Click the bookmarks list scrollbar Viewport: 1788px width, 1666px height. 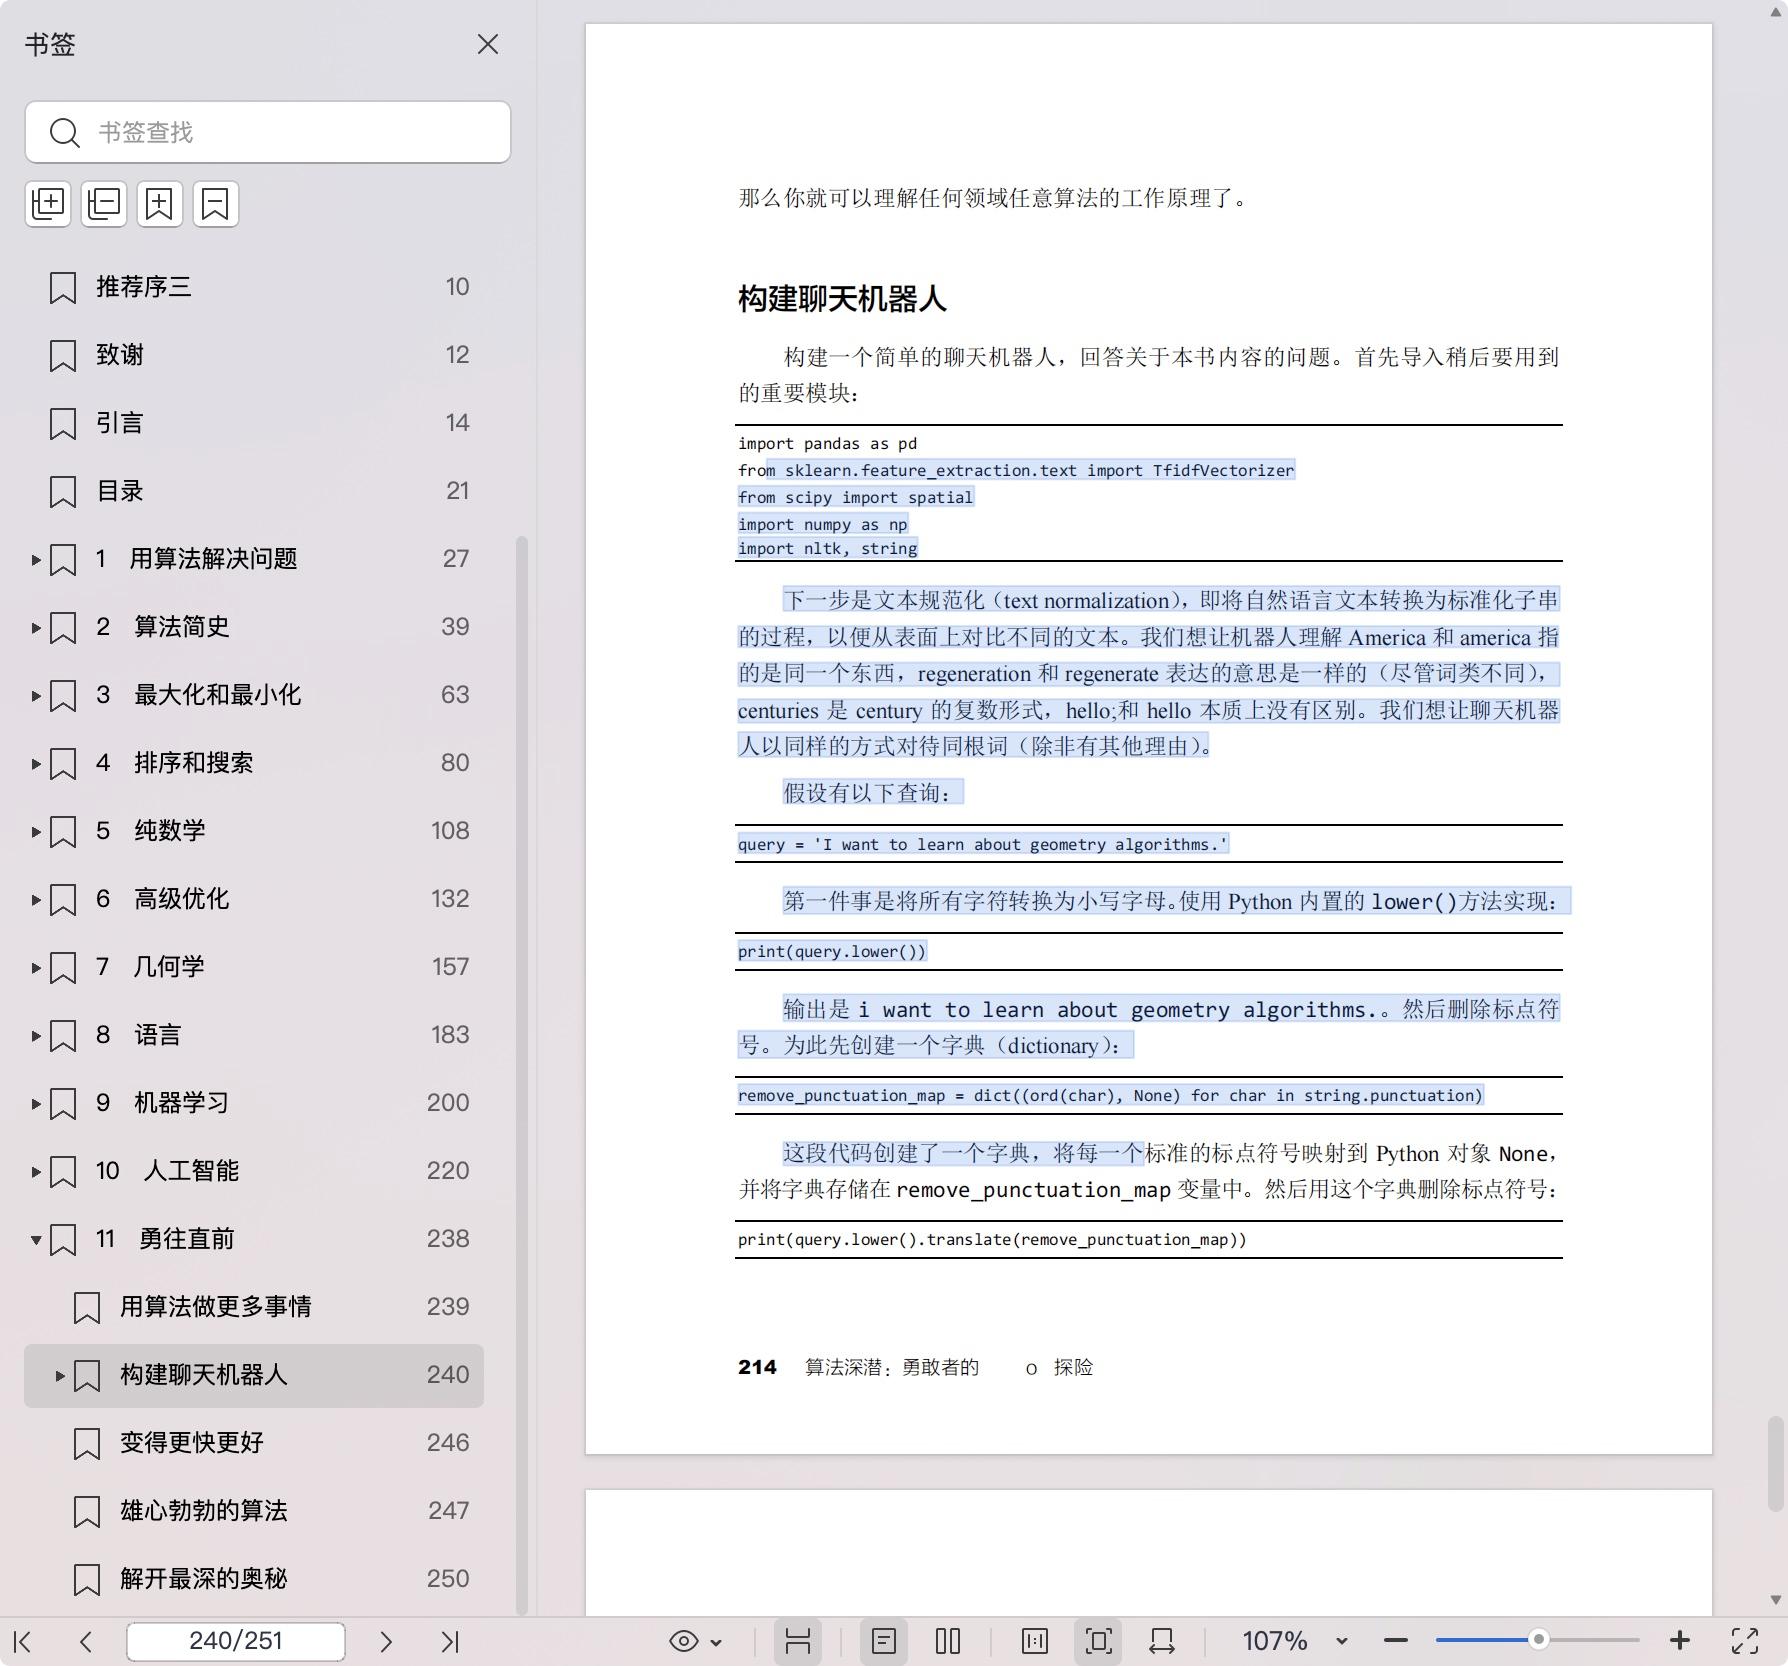tap(521, 1075)
